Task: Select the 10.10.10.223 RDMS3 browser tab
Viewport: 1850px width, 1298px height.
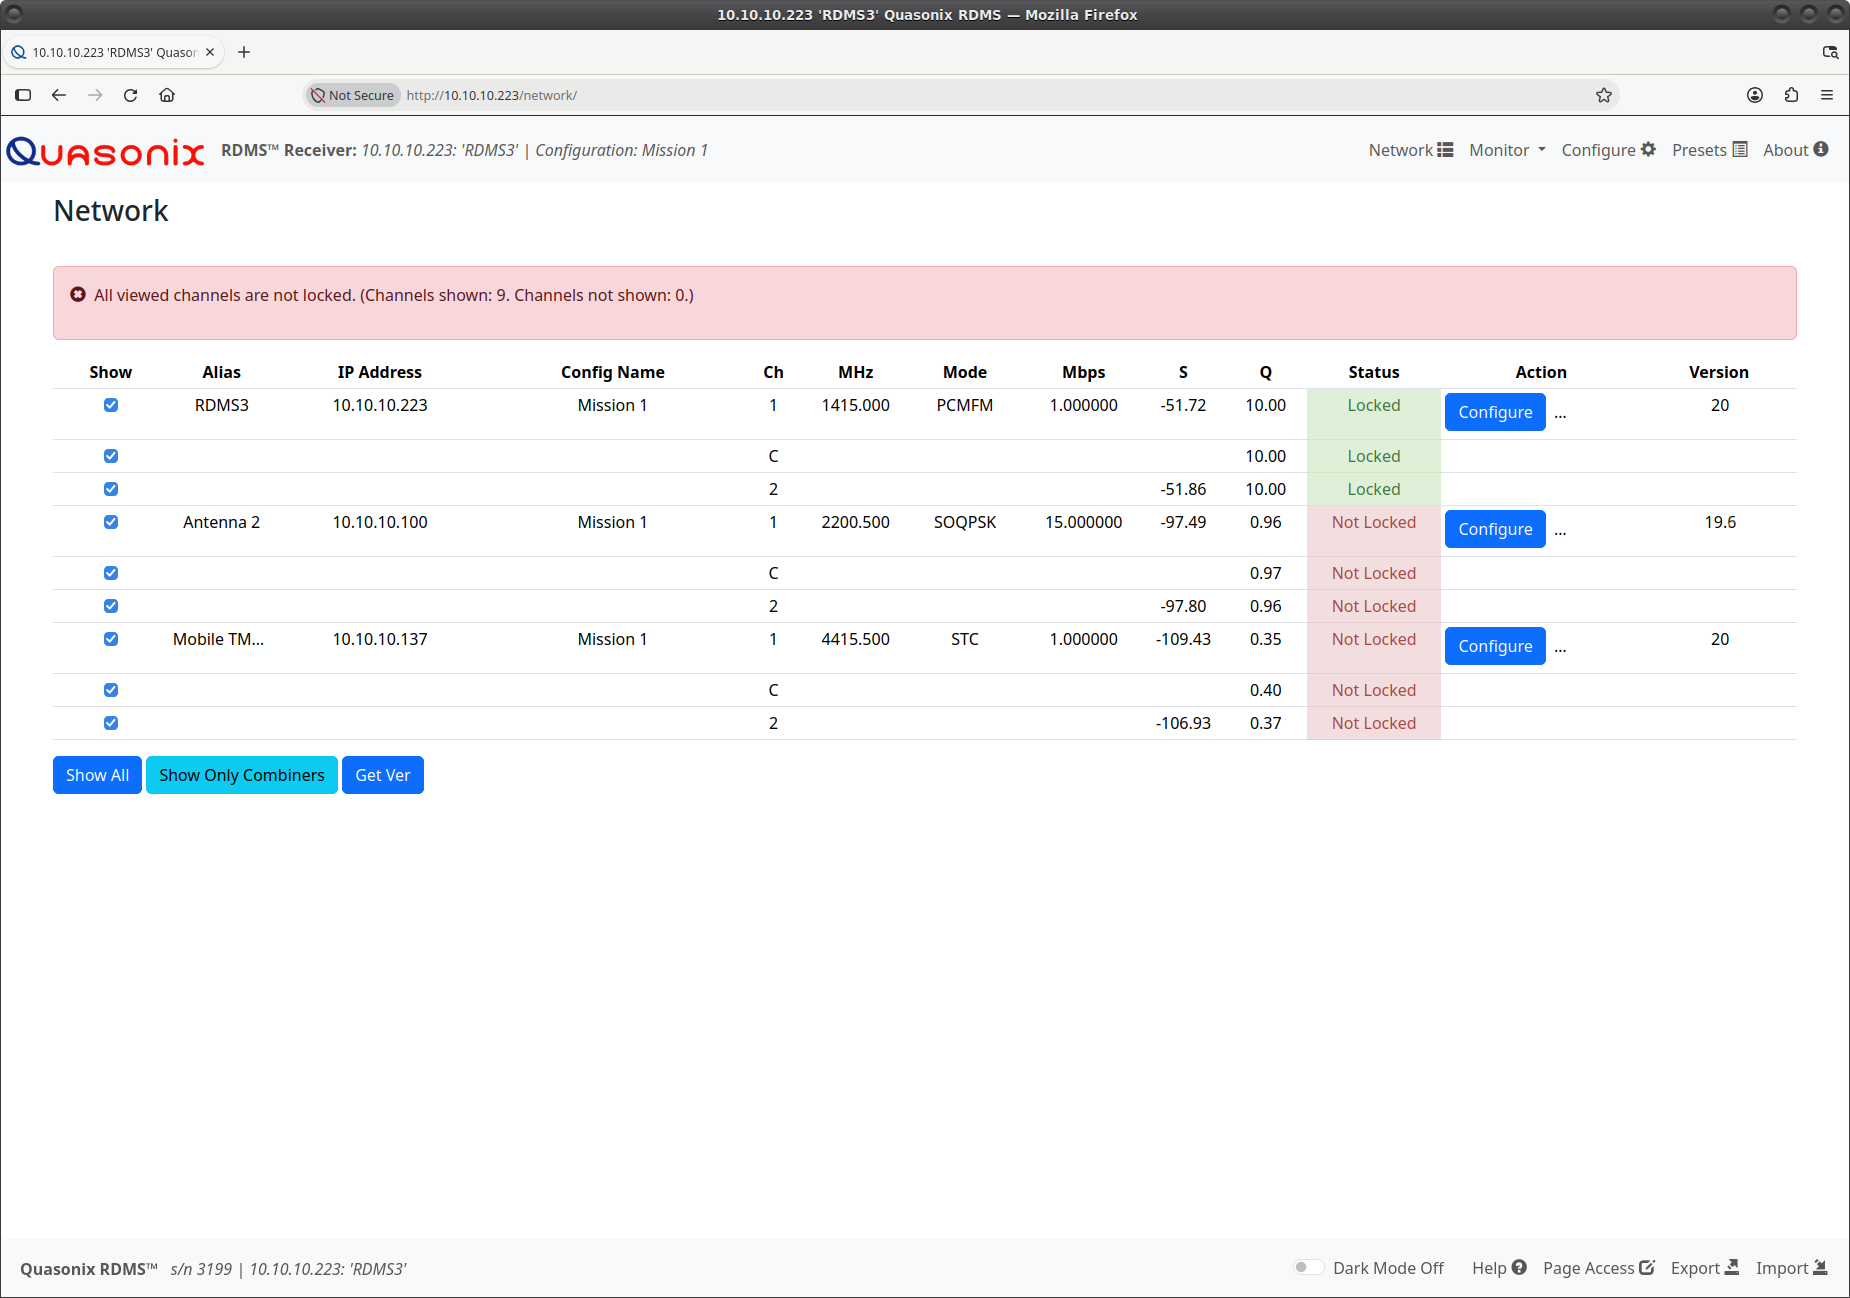Action: coord(113,52)
